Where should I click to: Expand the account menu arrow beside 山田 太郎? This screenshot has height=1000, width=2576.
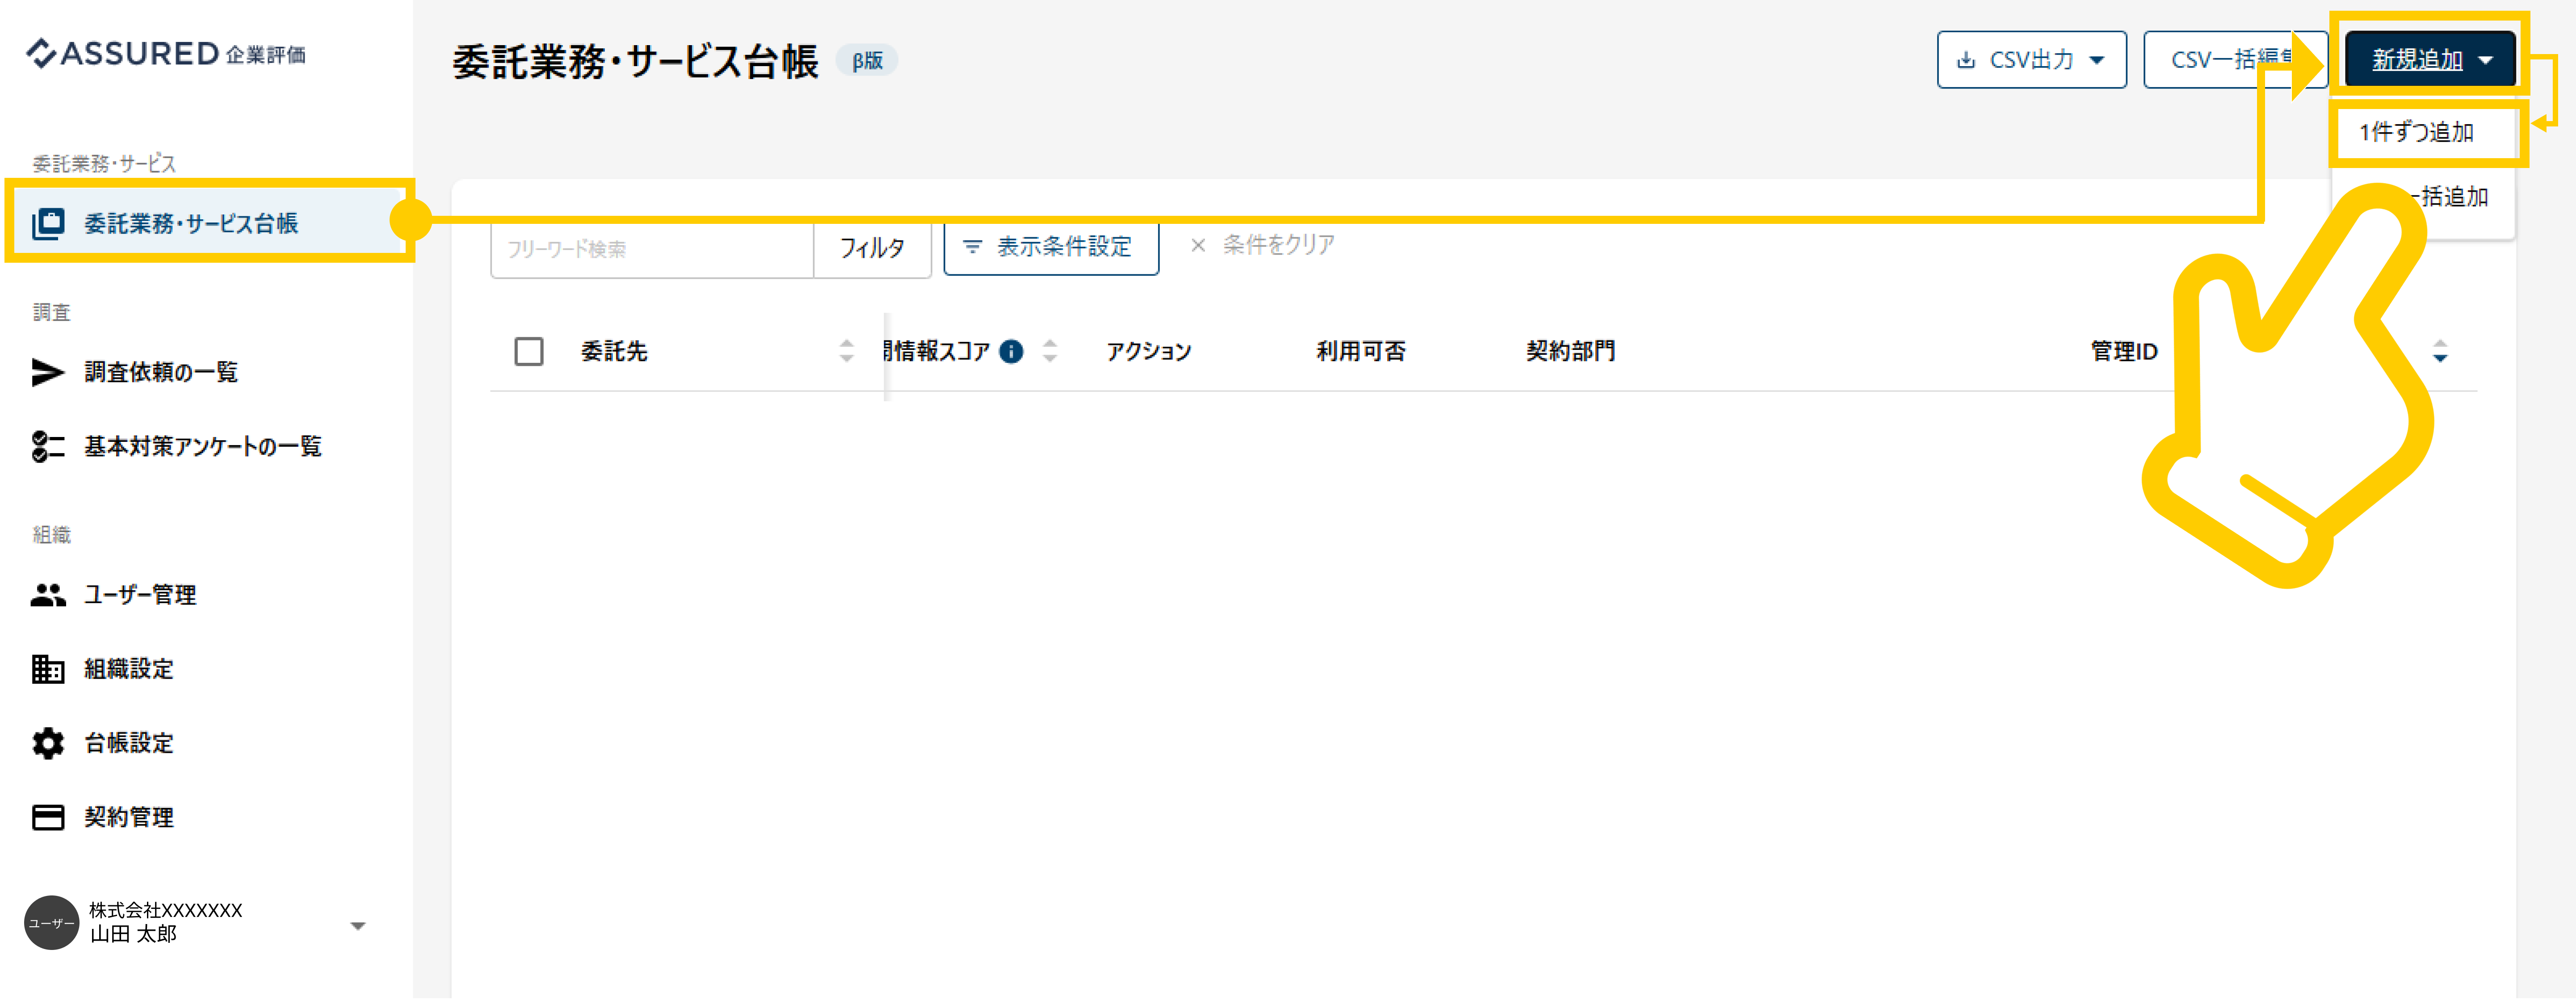[x=358, y=925]
